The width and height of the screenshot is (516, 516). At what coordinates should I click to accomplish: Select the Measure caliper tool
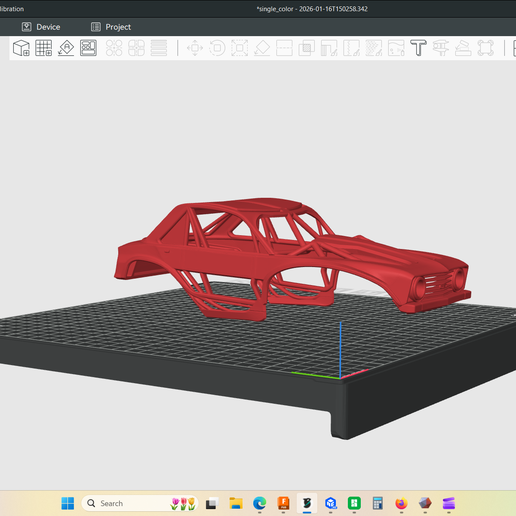pos(441,48)
